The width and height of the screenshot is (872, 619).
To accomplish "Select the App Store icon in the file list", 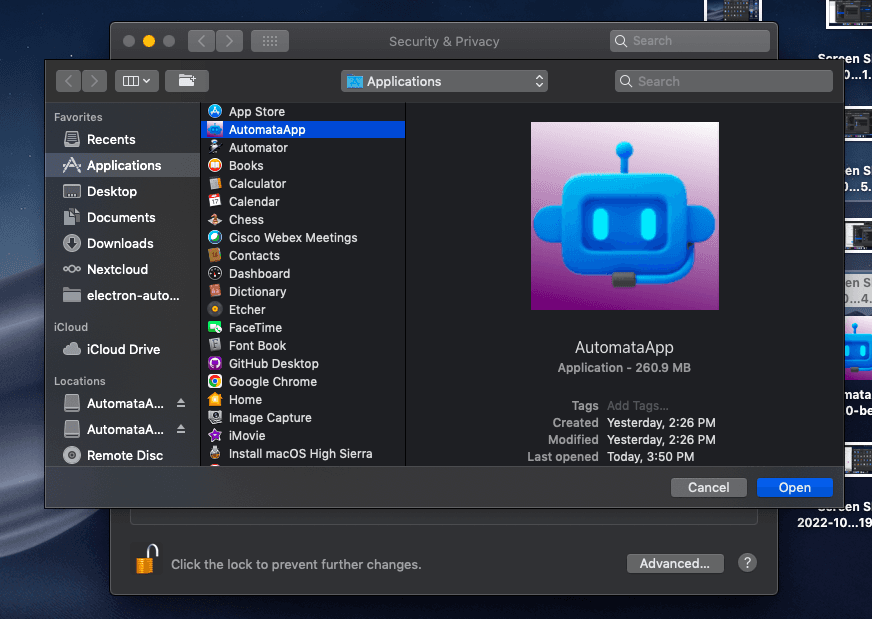I will tap(215, 111).
